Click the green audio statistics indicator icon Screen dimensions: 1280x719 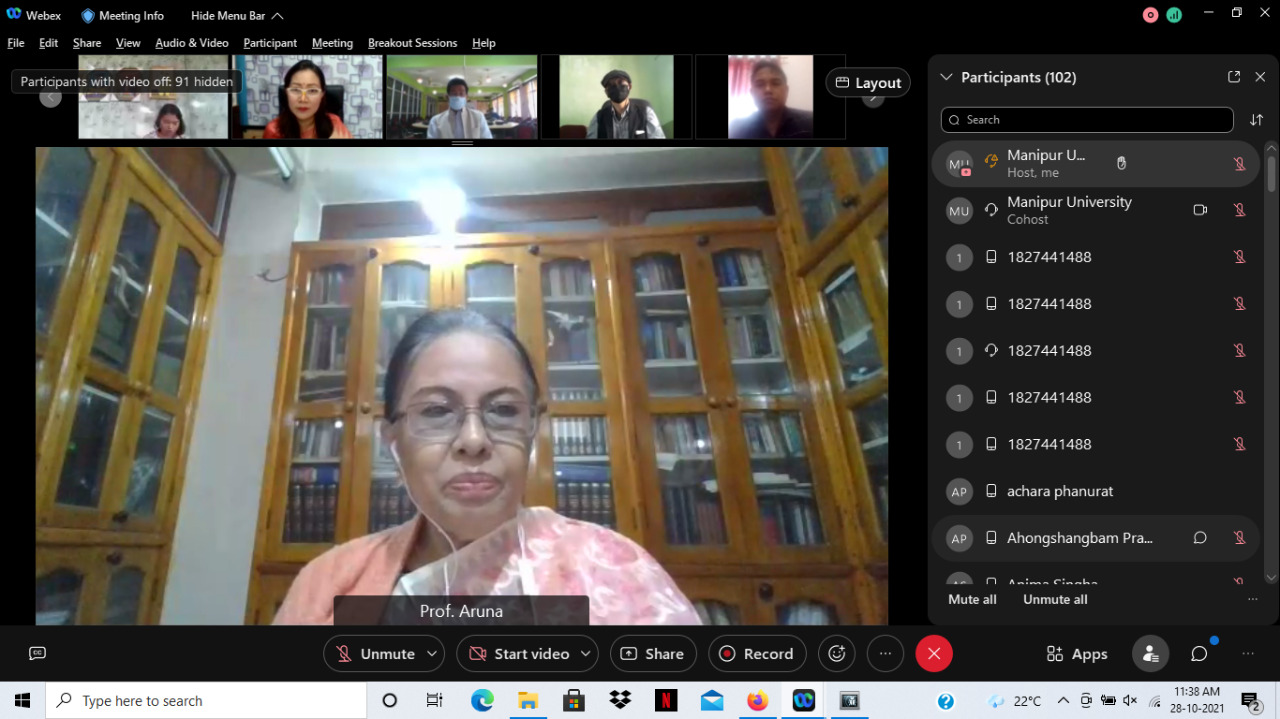pos(1174,15)
